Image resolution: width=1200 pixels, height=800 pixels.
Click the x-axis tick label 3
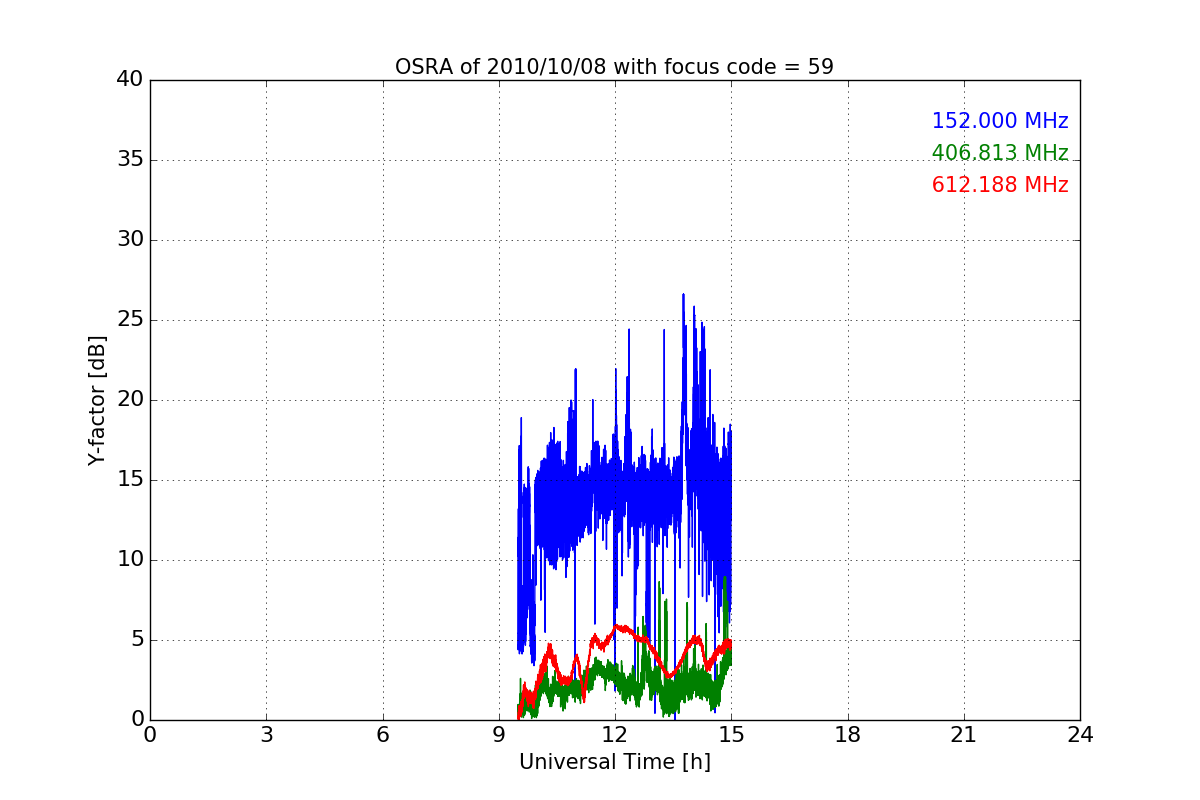266,735
